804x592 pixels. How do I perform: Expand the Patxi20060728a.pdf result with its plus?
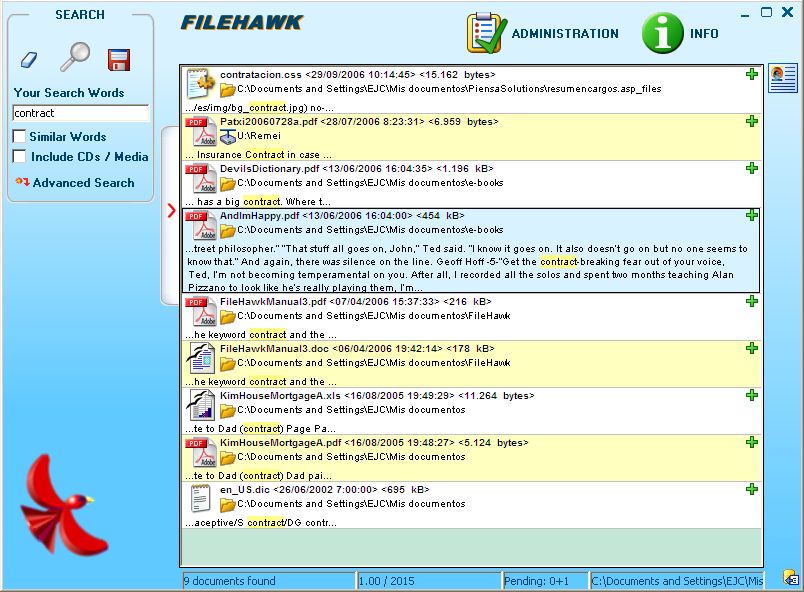tap(752, 121)
